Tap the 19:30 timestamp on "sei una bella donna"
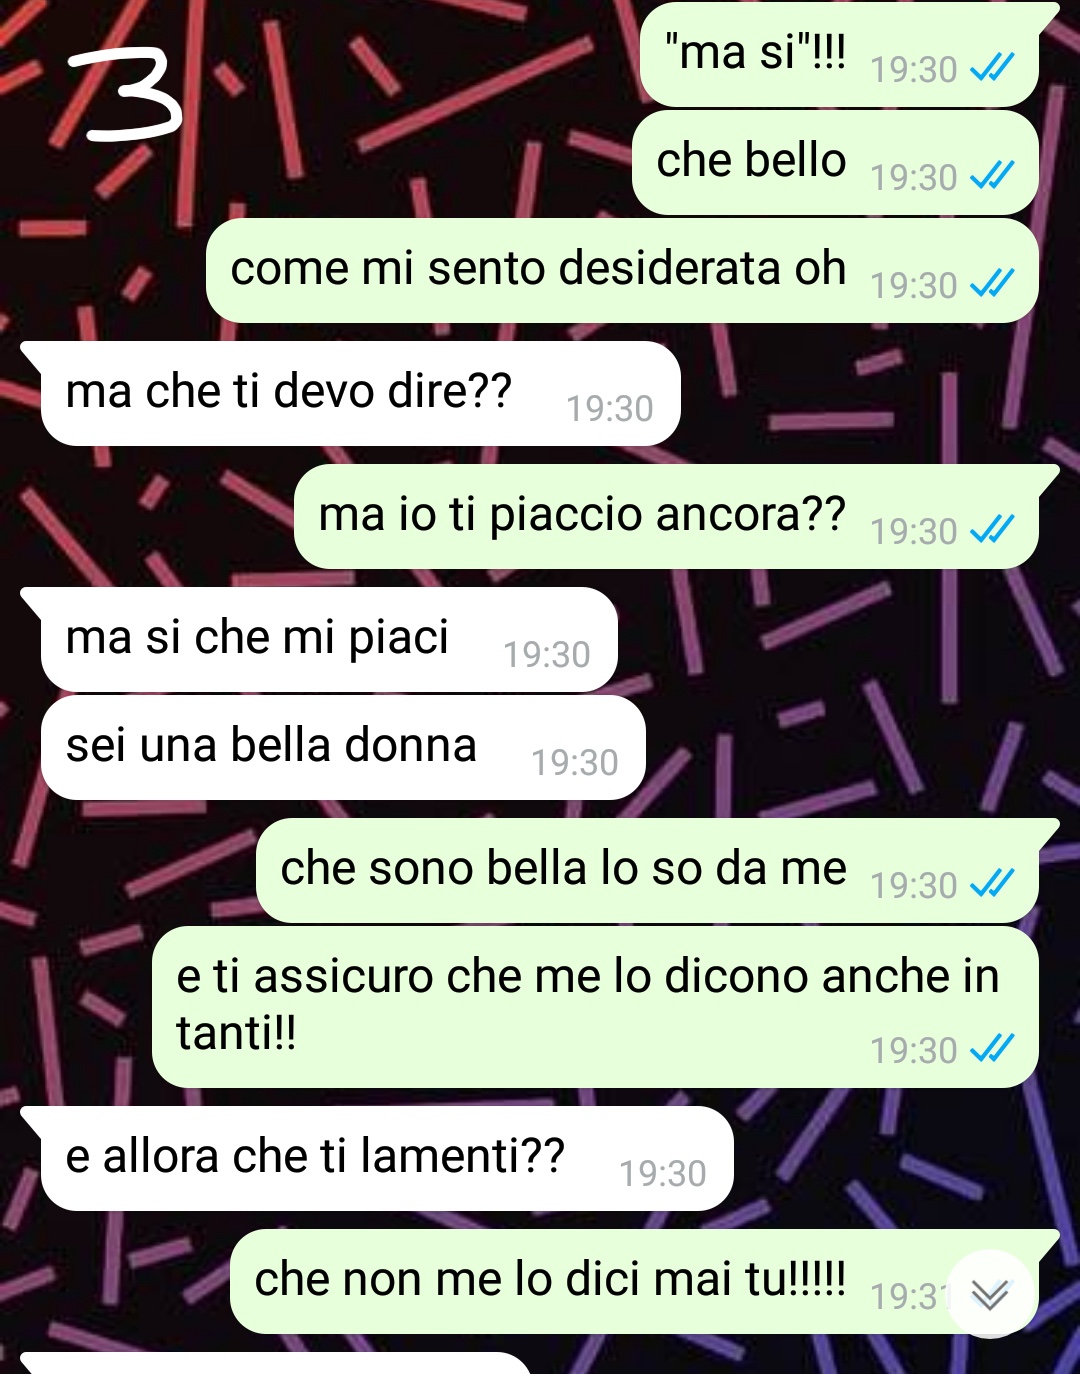1080x1374 pixels. tap(575, 763)
